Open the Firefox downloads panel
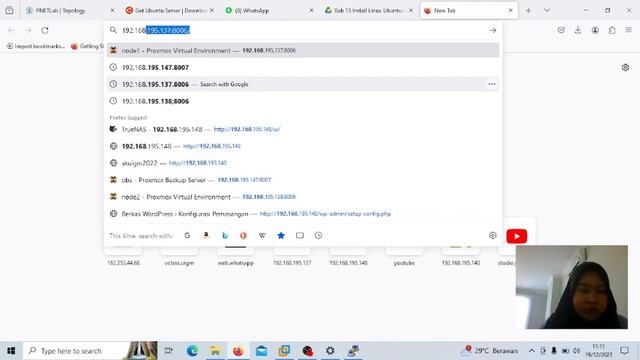Image resolution: width=640 pixels, height=360 pixels. [x=578, y=30]
